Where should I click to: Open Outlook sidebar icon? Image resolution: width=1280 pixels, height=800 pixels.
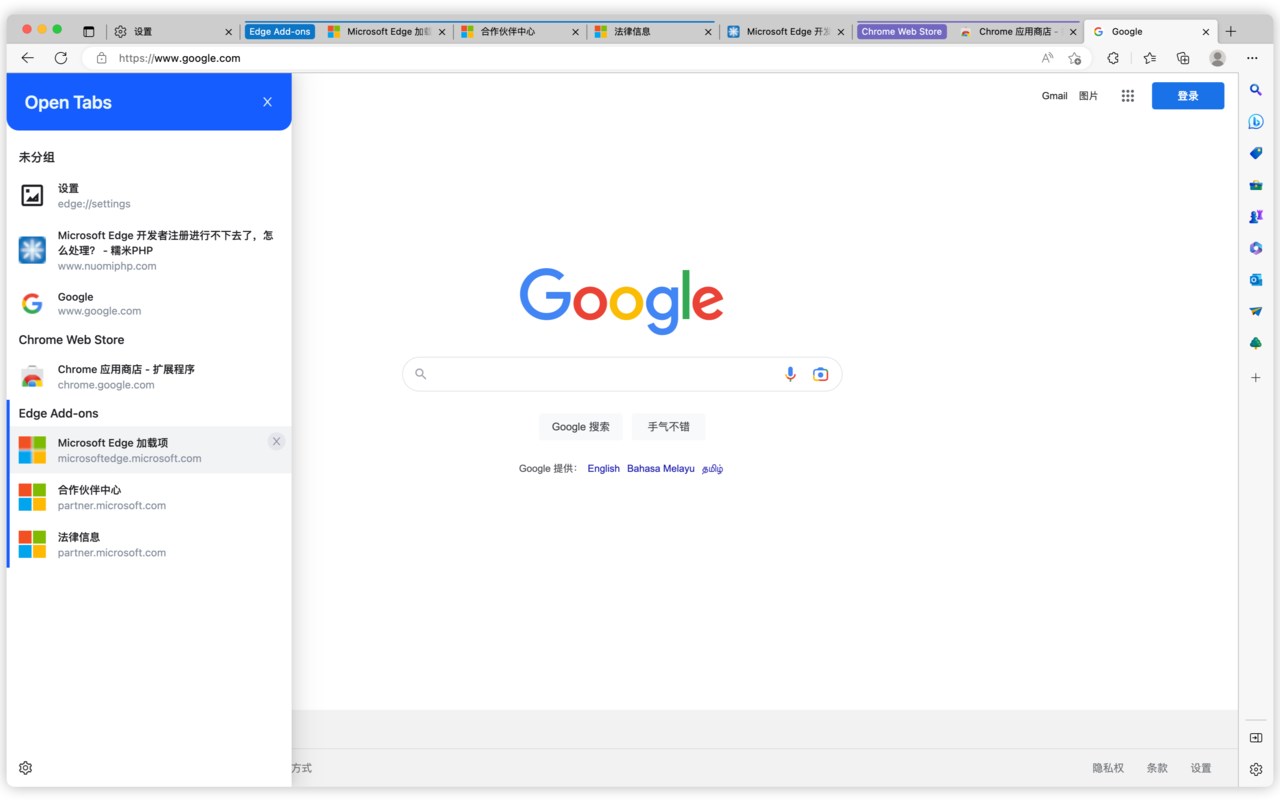1256,280
